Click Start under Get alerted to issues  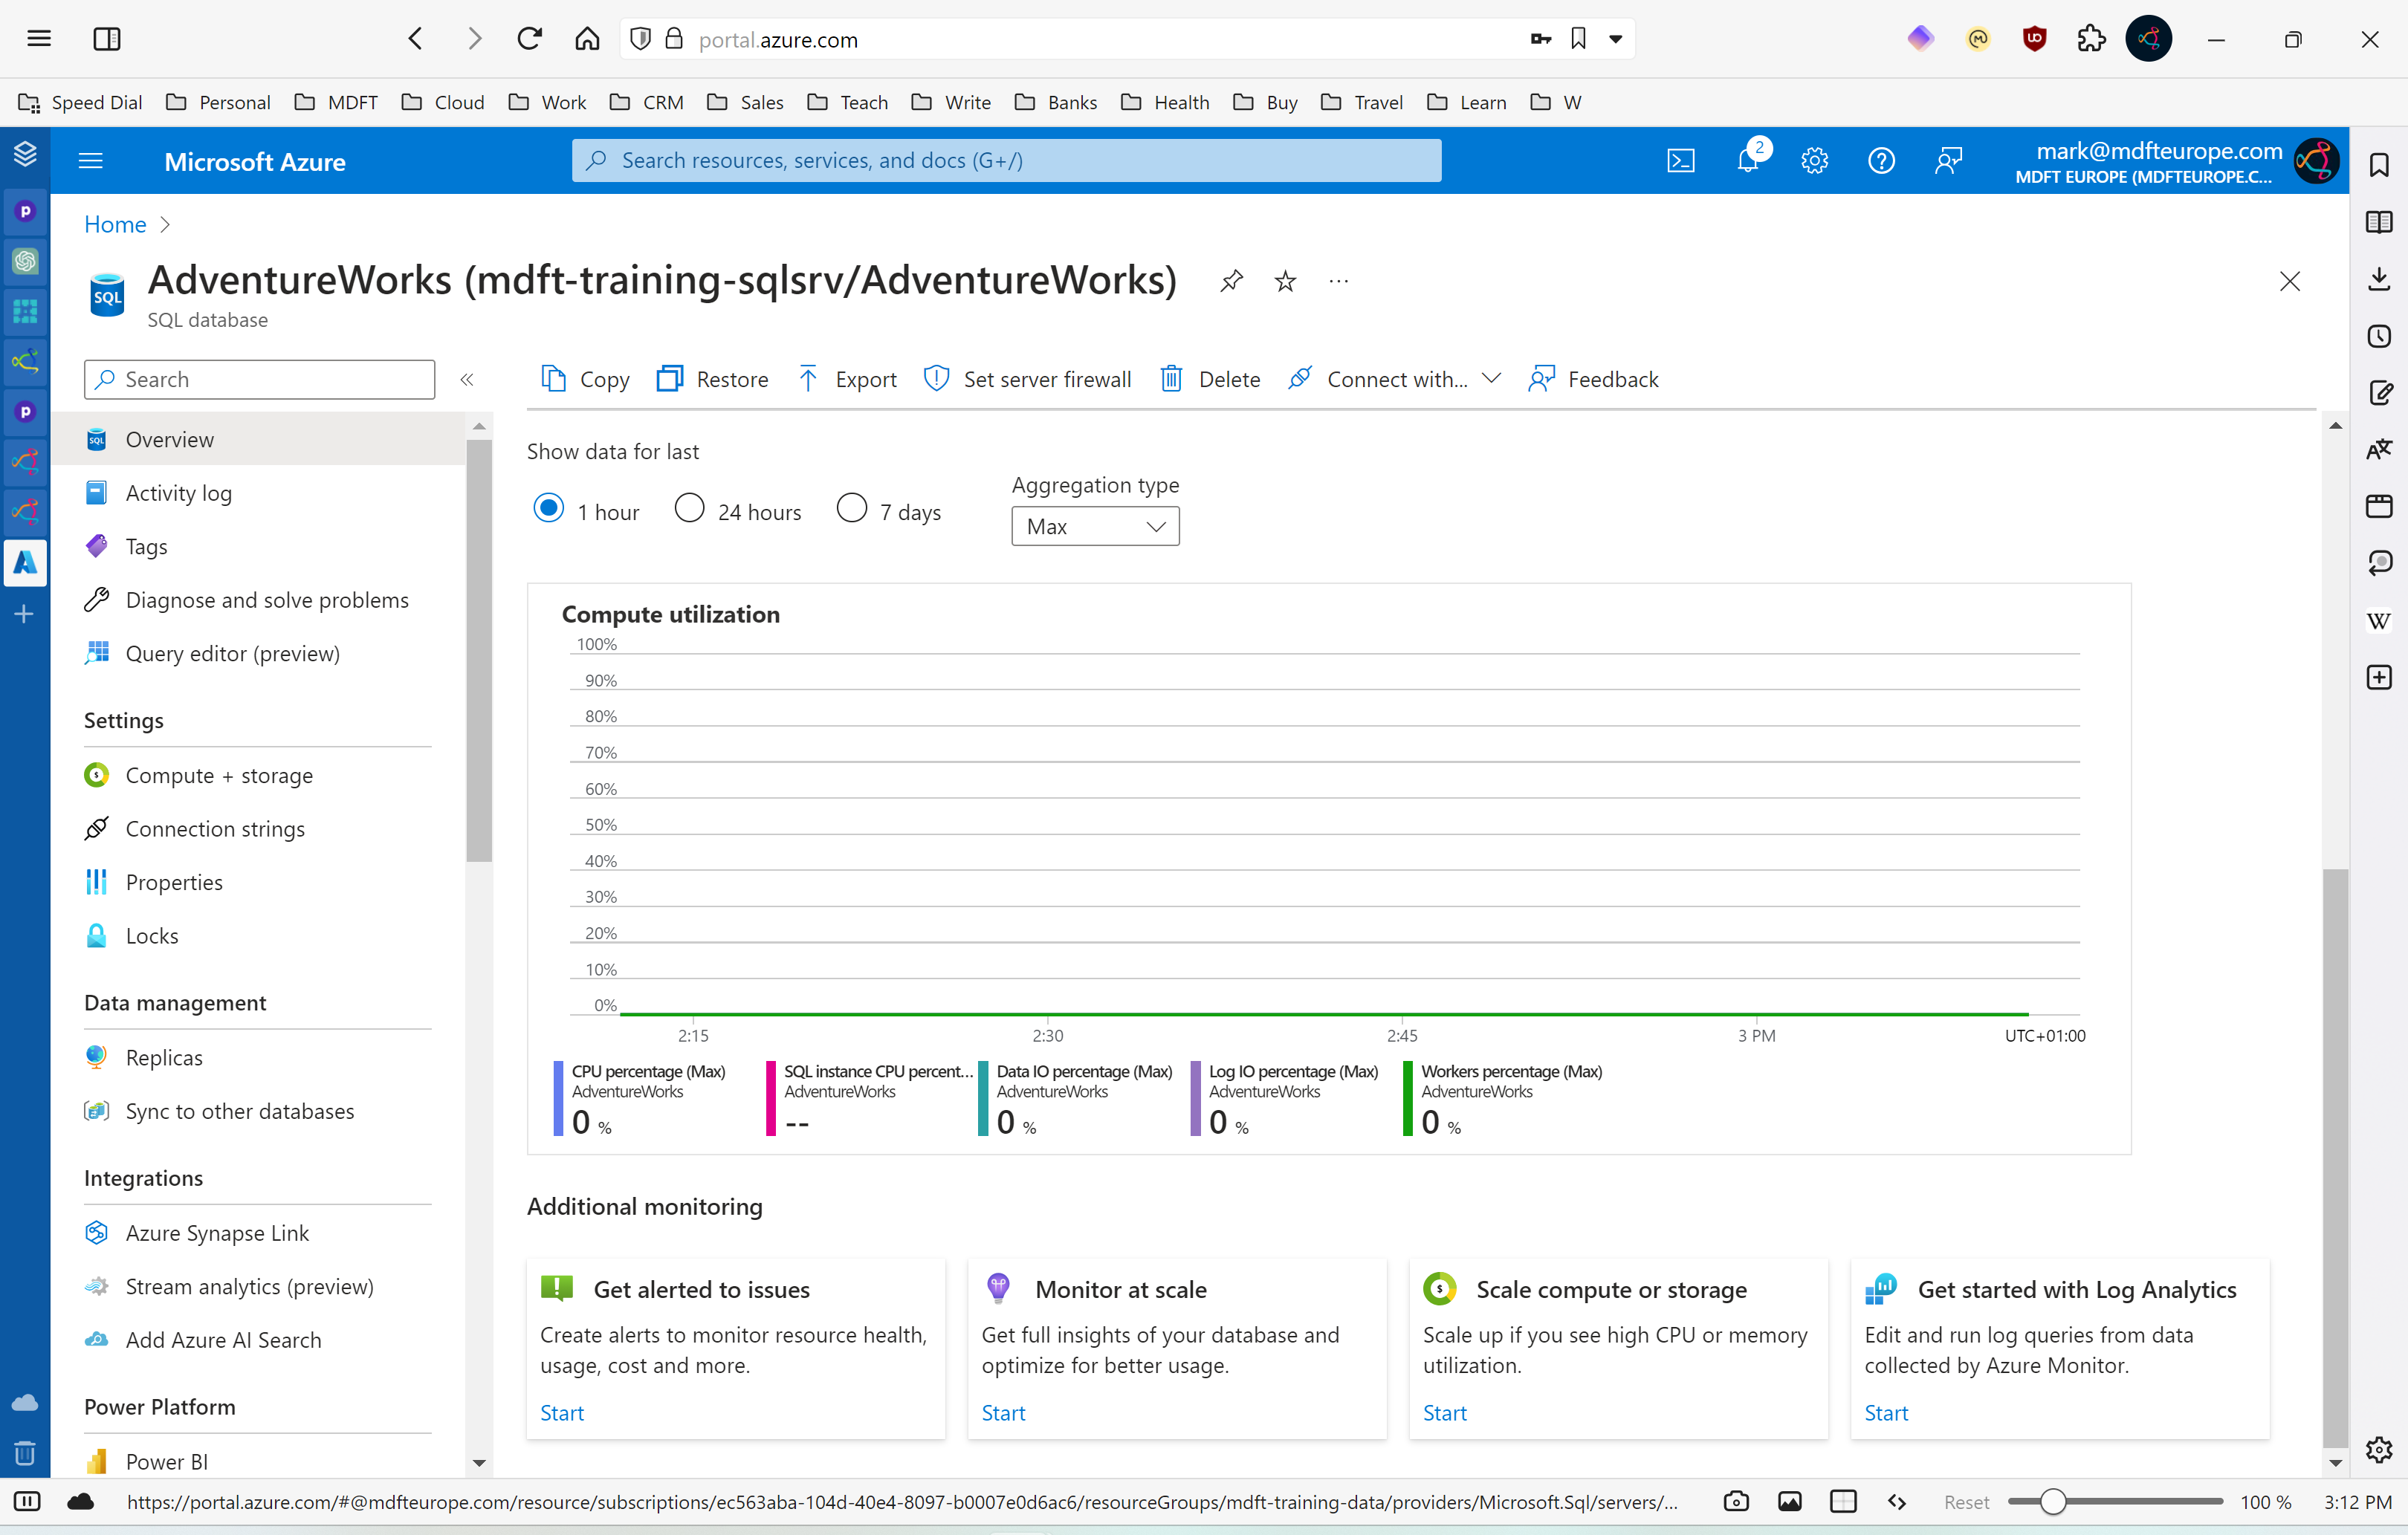(x=561, y=1413)
